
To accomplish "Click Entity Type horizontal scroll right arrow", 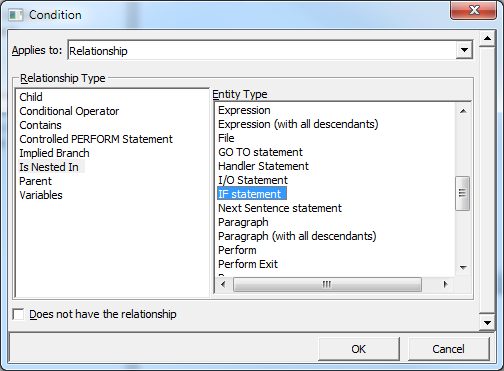I will 445,285.
